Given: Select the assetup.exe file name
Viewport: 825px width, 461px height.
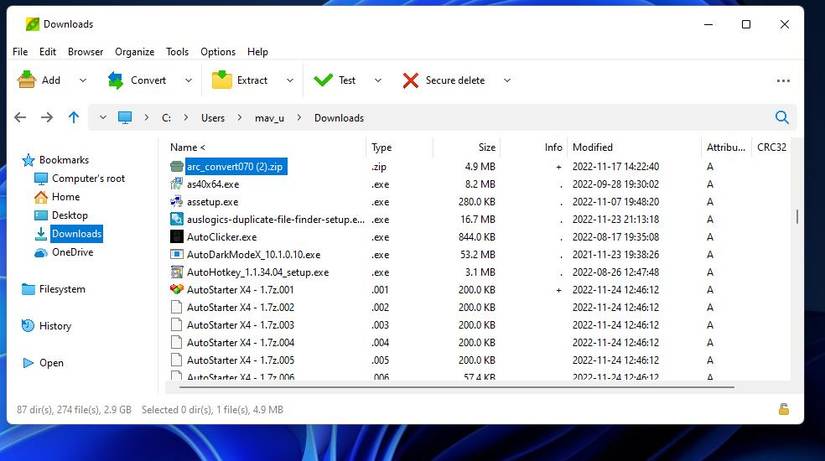Looking at the screenshot, I should click(212, 202).
